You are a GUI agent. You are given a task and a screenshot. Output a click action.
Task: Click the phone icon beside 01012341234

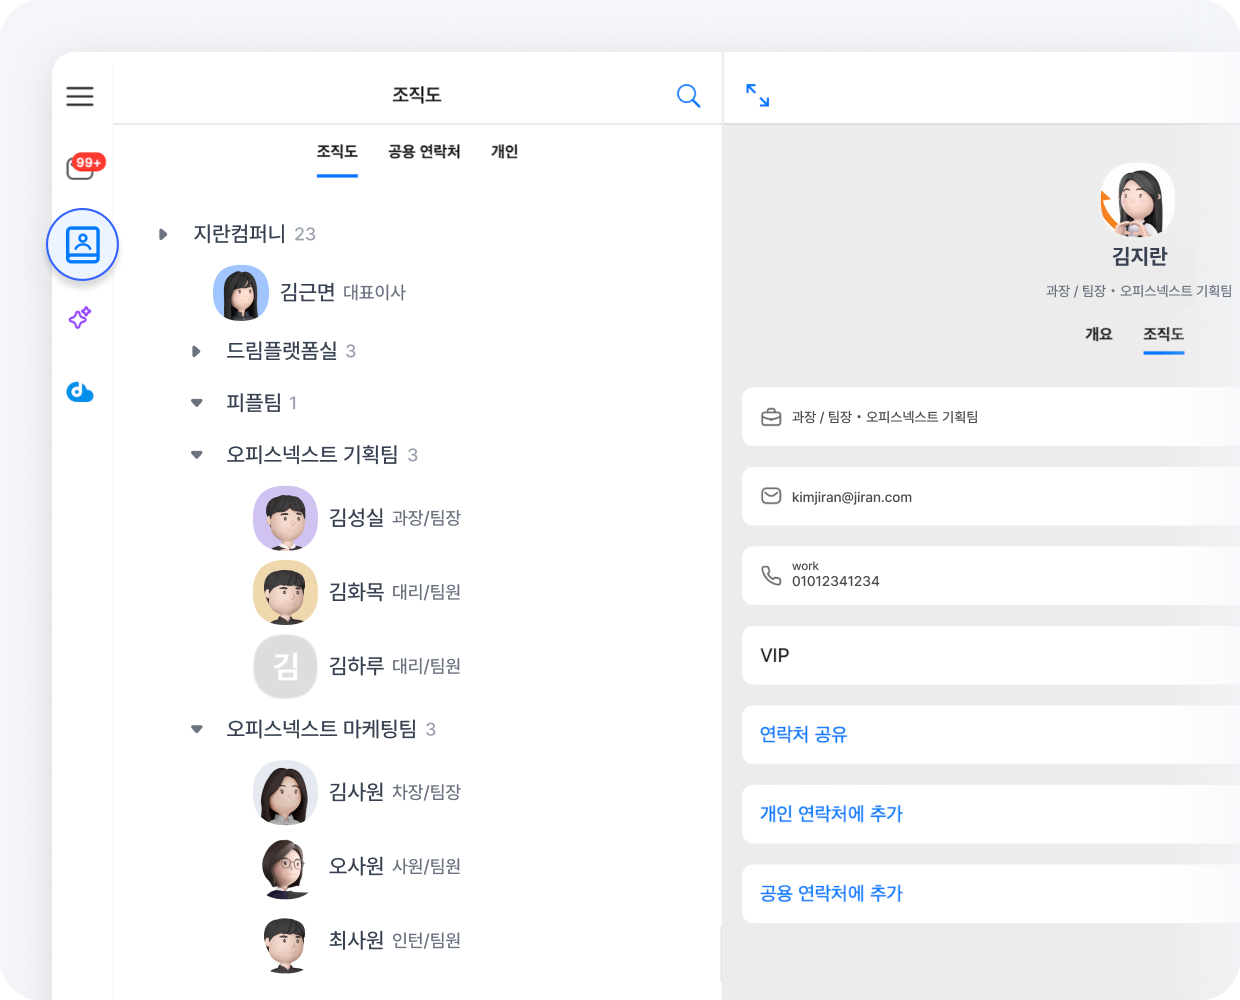tap(770, 575)
